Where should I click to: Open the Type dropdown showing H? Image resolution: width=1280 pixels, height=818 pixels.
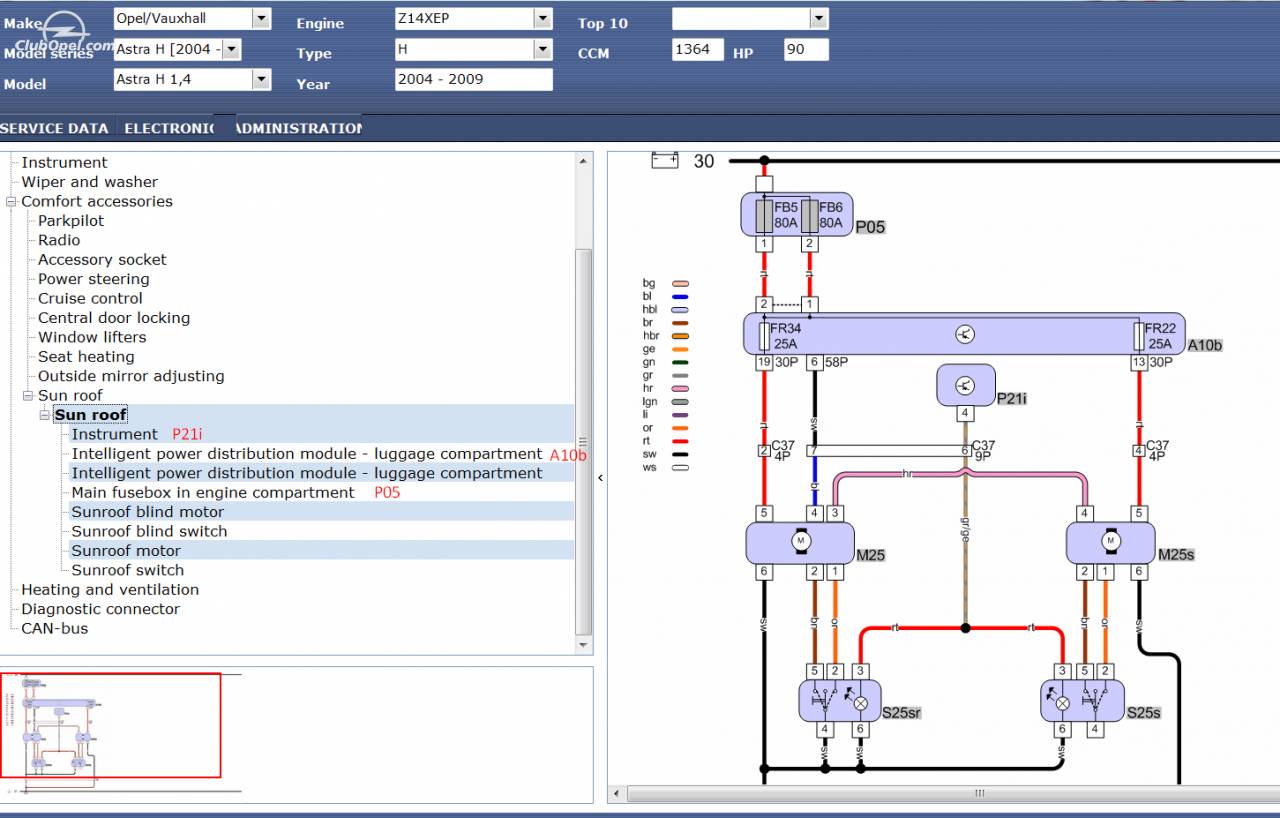(542, 49)
